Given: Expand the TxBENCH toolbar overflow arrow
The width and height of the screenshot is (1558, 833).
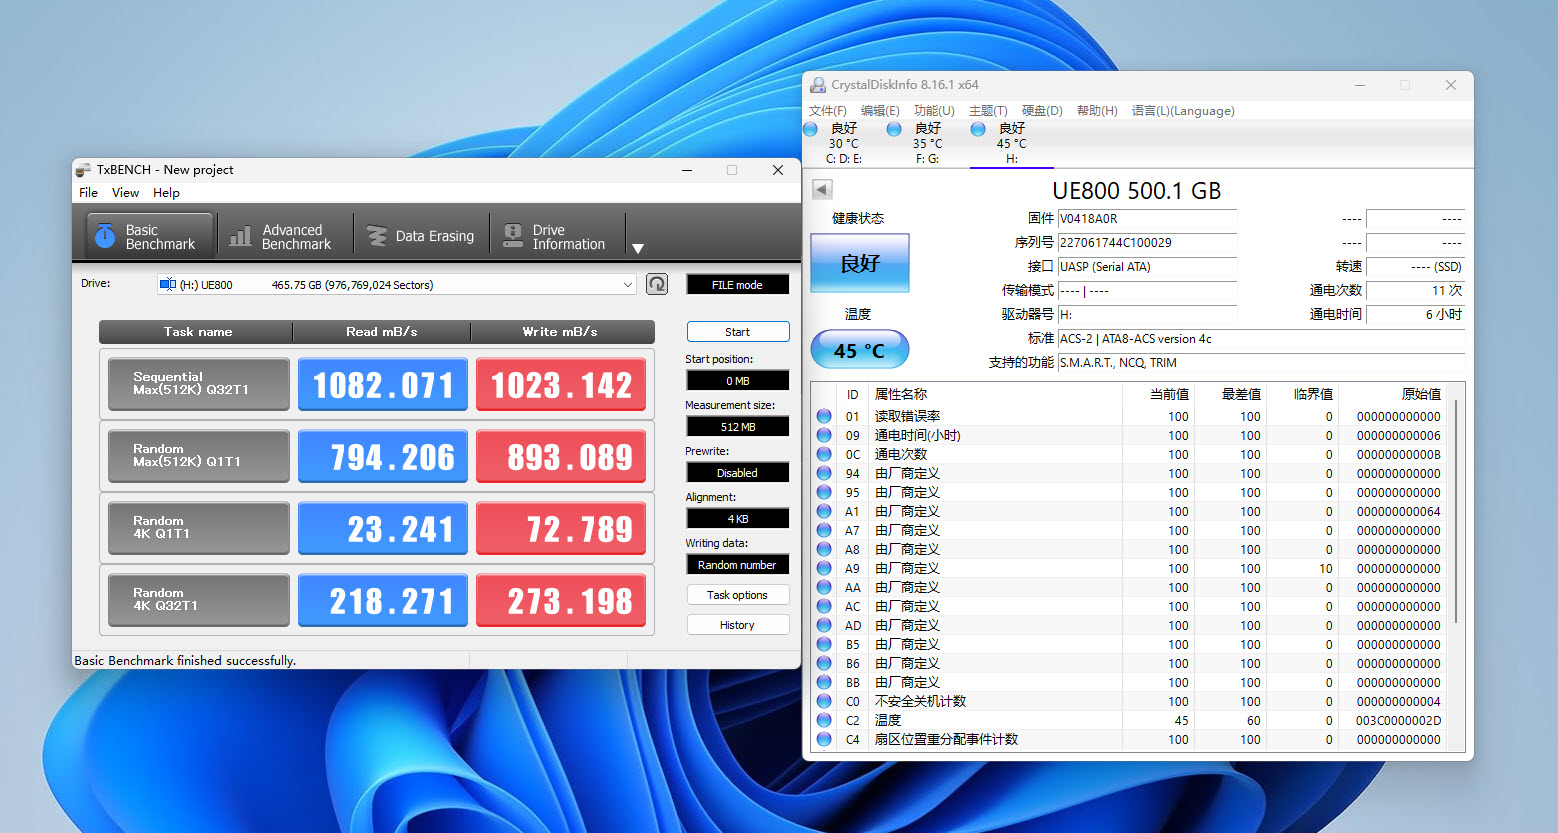Looking at the screenshot, I should (638, 248).
